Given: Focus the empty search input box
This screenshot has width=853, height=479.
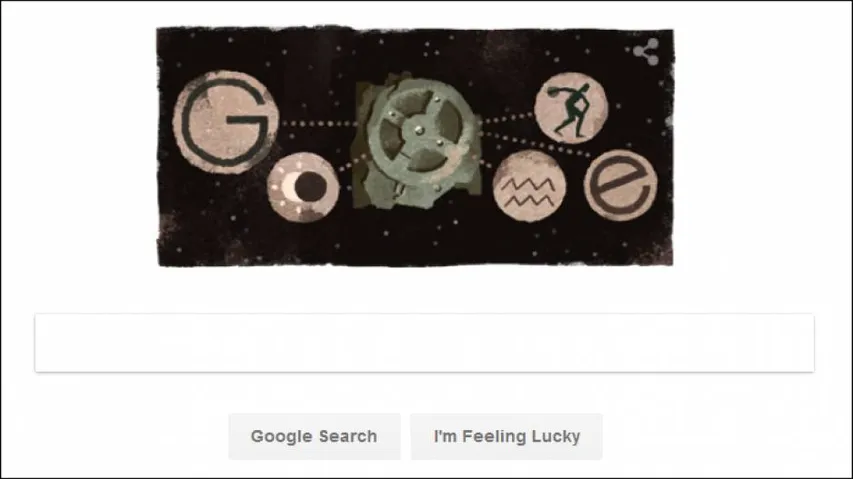Looking at the screenshot, I should point(424,343).
